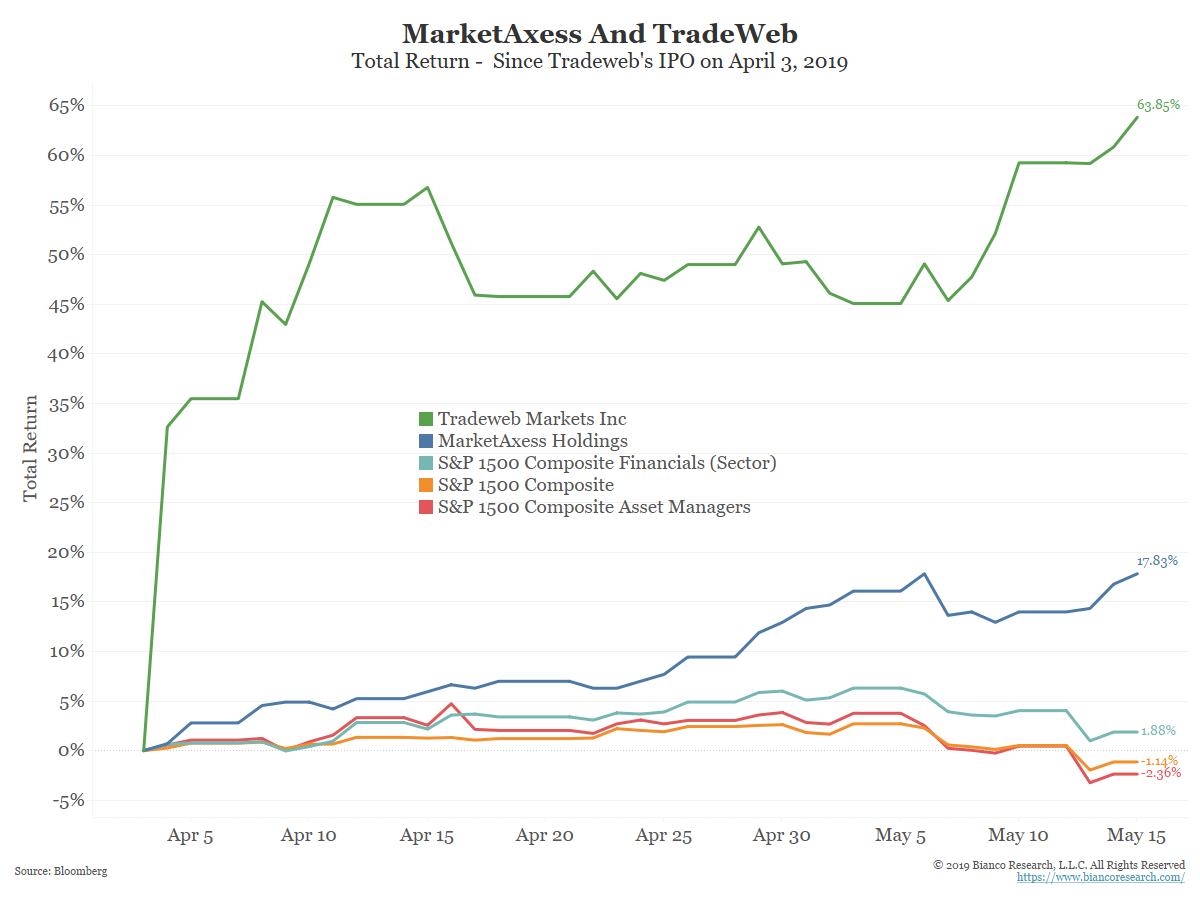Screen dimensions: 1200x900
Task: Click the "May 15" date label
Action: [x=1135, y=836]
